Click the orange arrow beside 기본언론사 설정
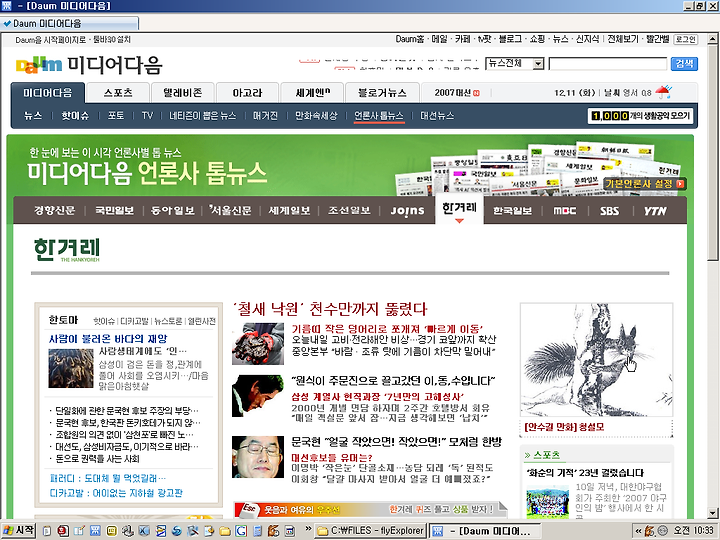This screenshot has width=720, height=540. 681,184
